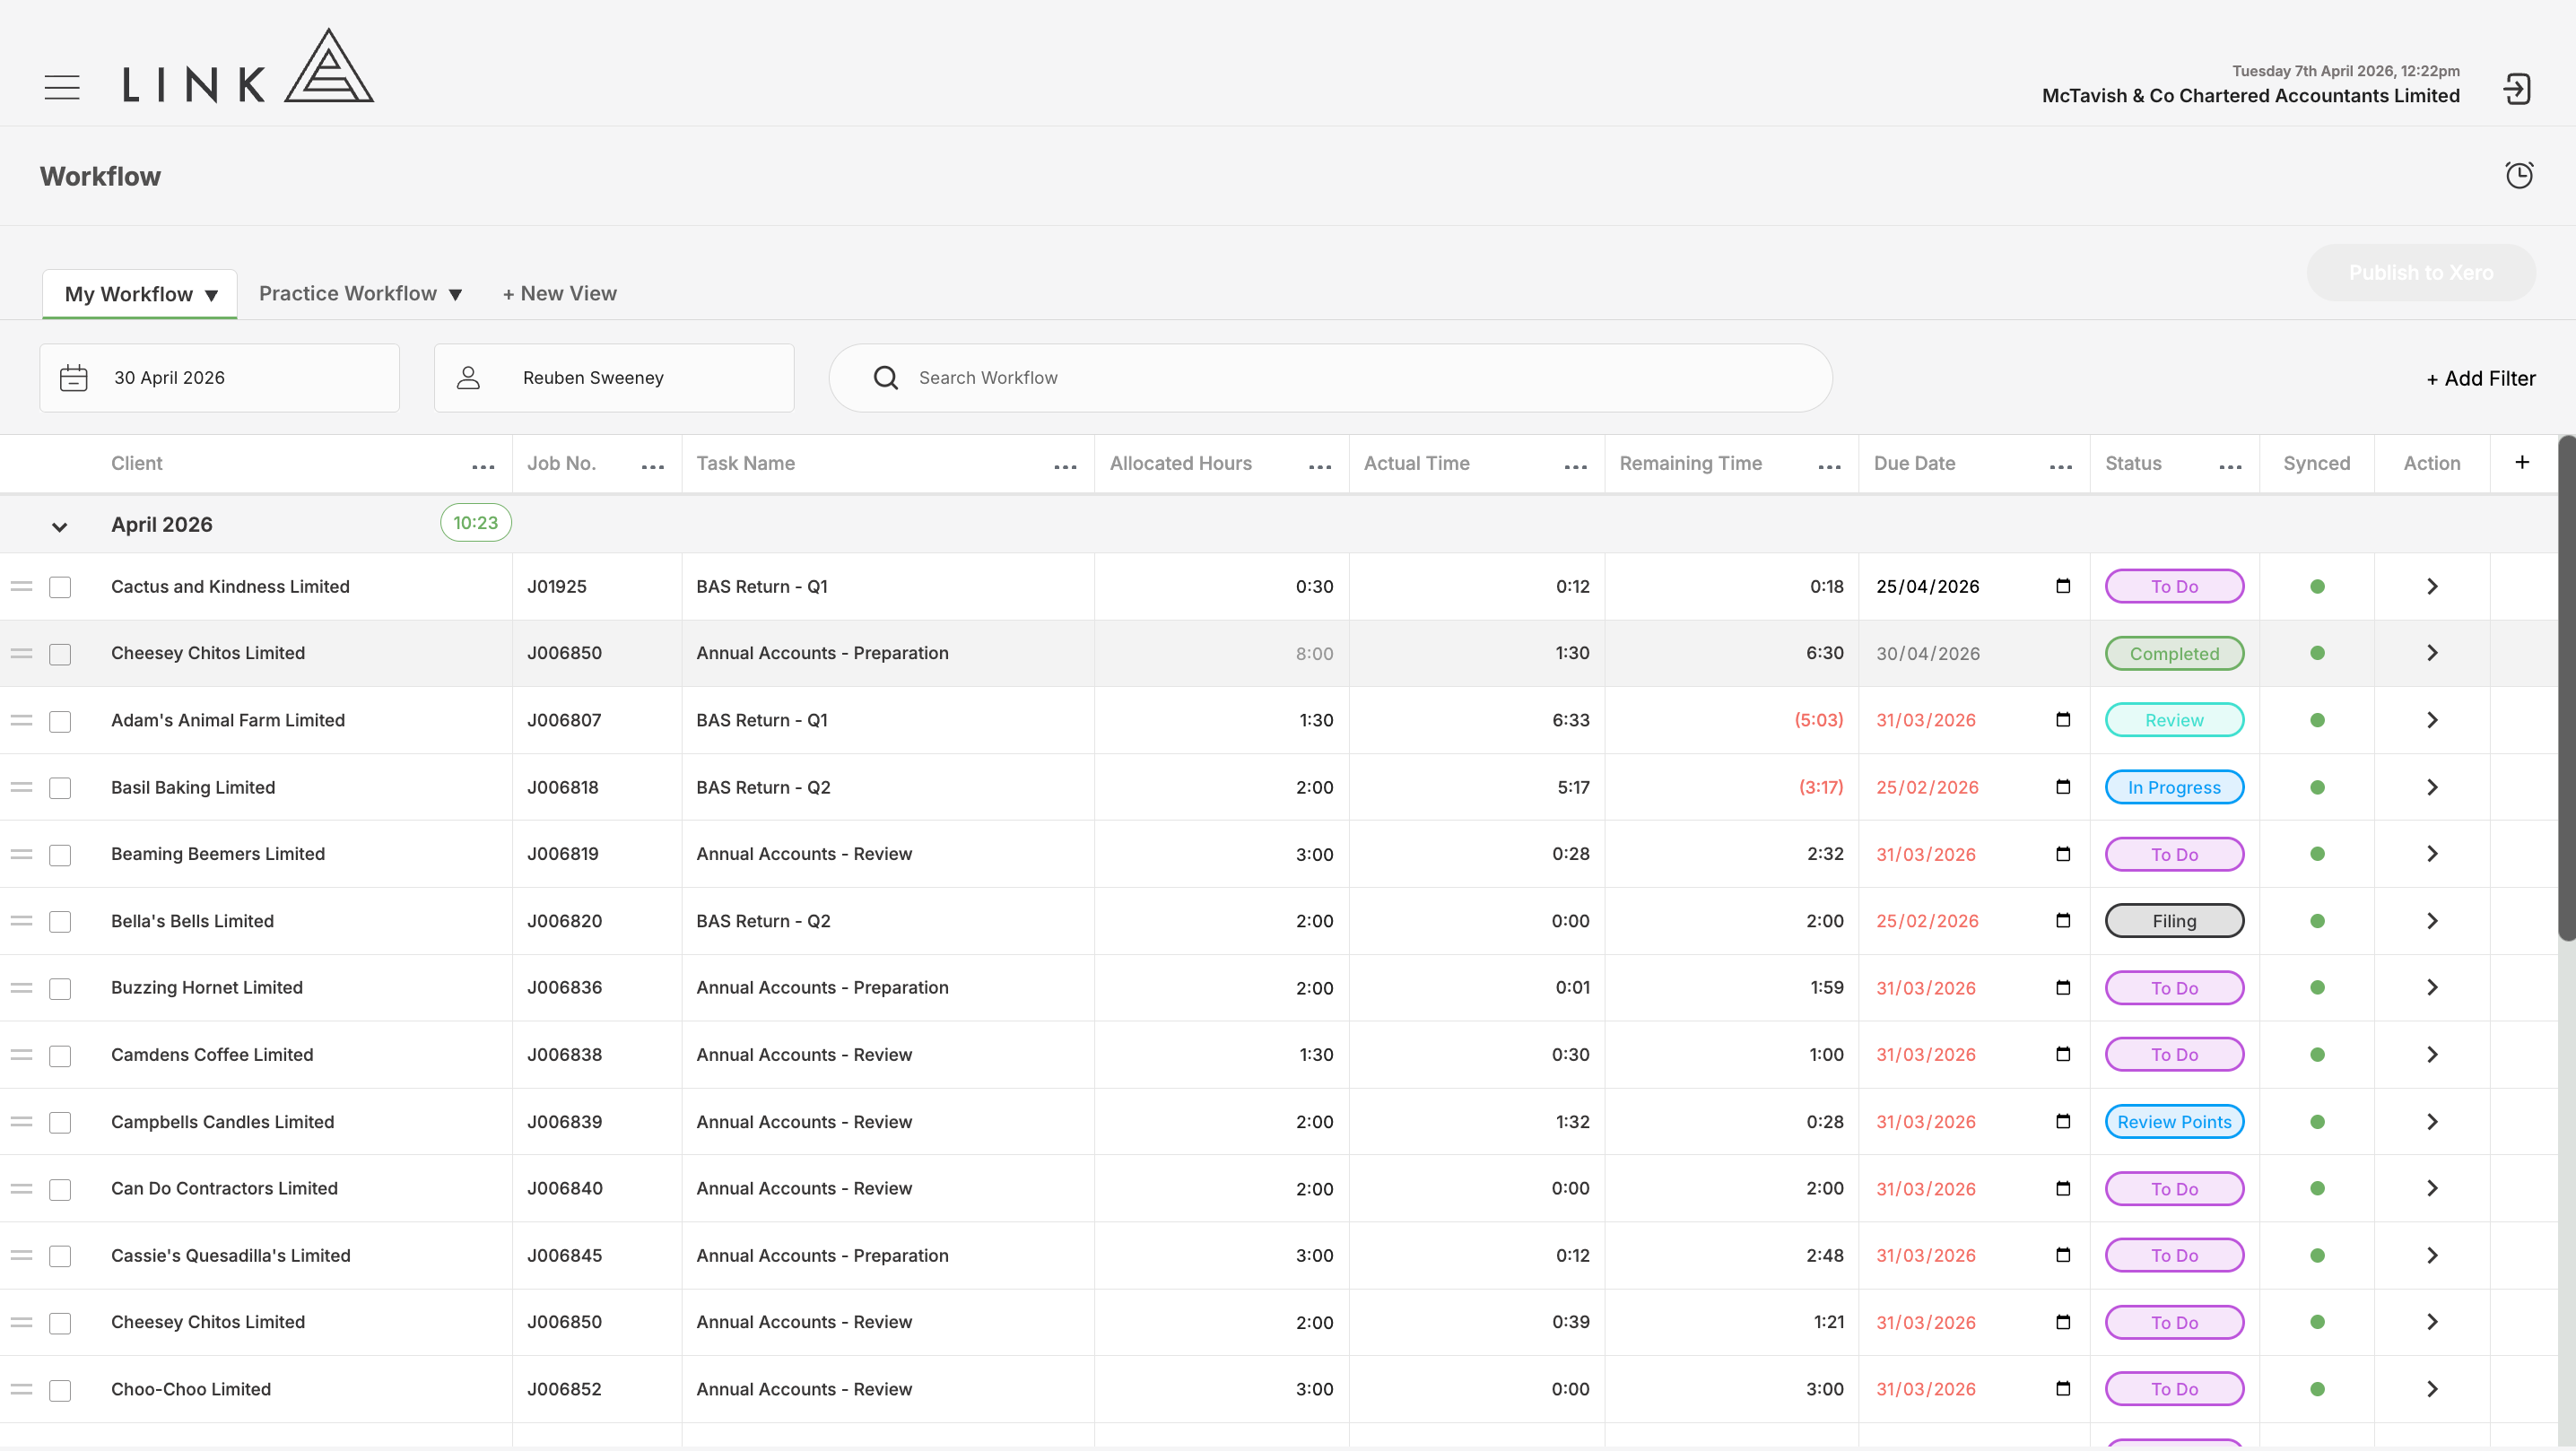Open action arrow for Cheesey Chitos Preparation row

tap(2432, 653)
